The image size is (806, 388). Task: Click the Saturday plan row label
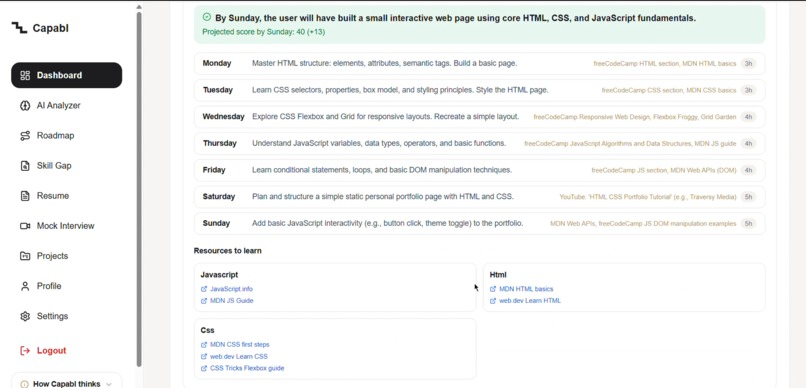point(218,197)
